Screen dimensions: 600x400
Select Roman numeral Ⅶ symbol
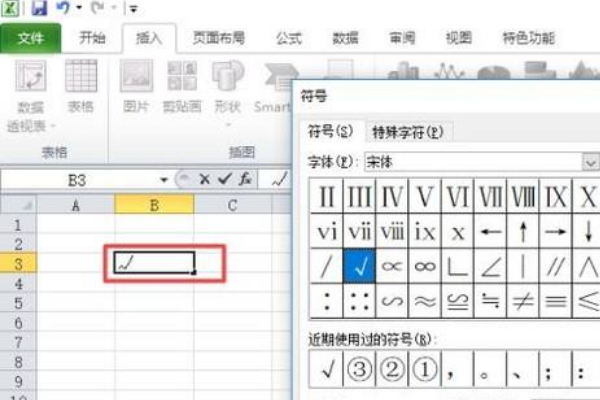(x=490, y=196)
